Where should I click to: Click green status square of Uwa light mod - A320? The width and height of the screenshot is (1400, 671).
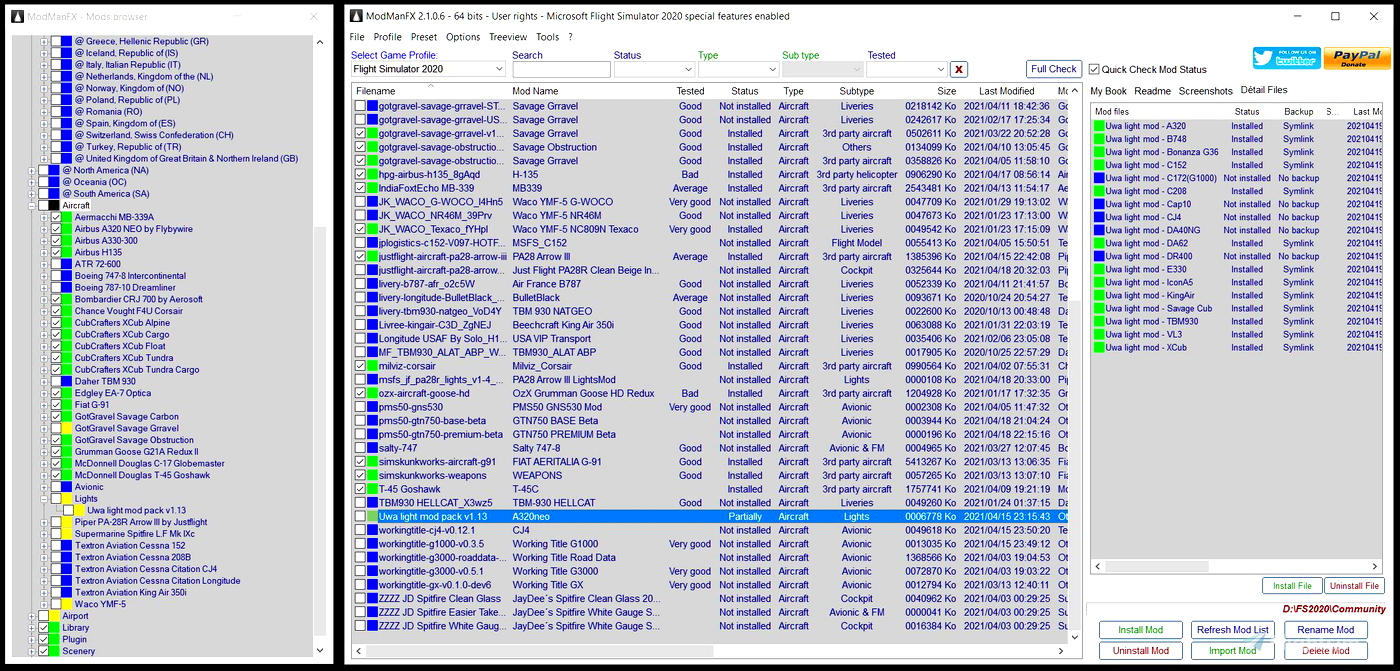click(x=1099, y=127)
